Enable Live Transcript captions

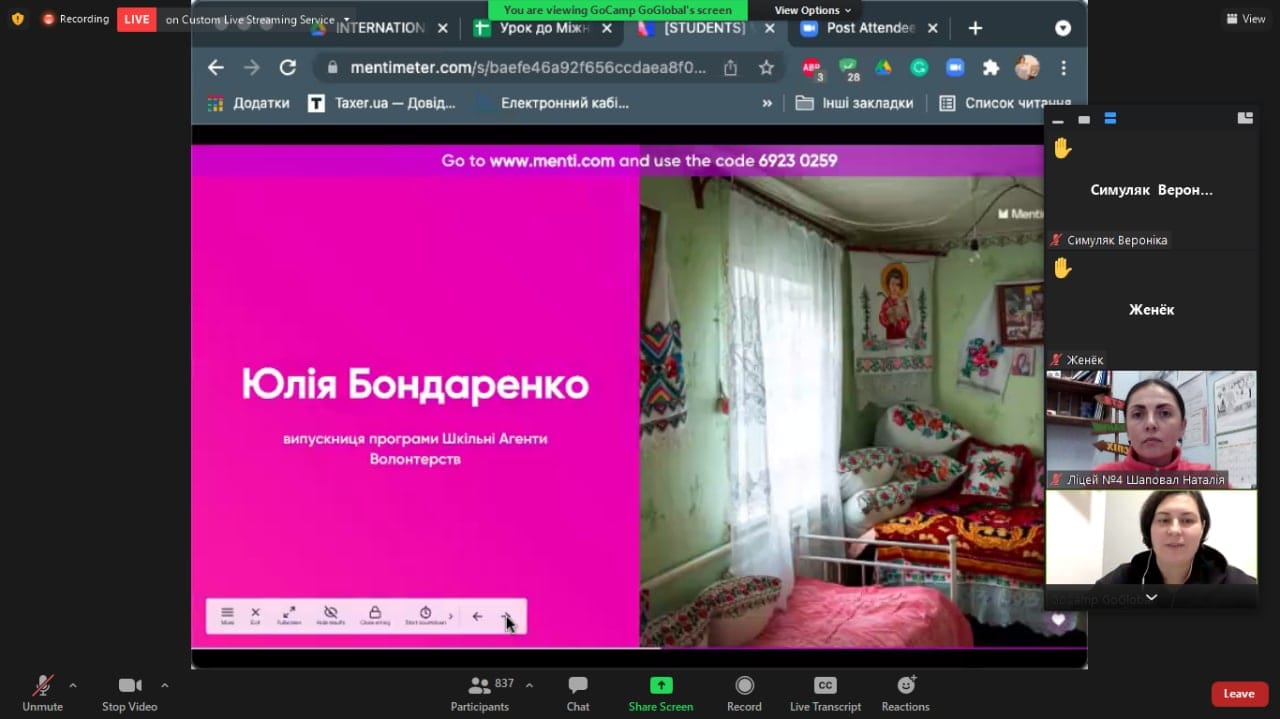point(825,693)
